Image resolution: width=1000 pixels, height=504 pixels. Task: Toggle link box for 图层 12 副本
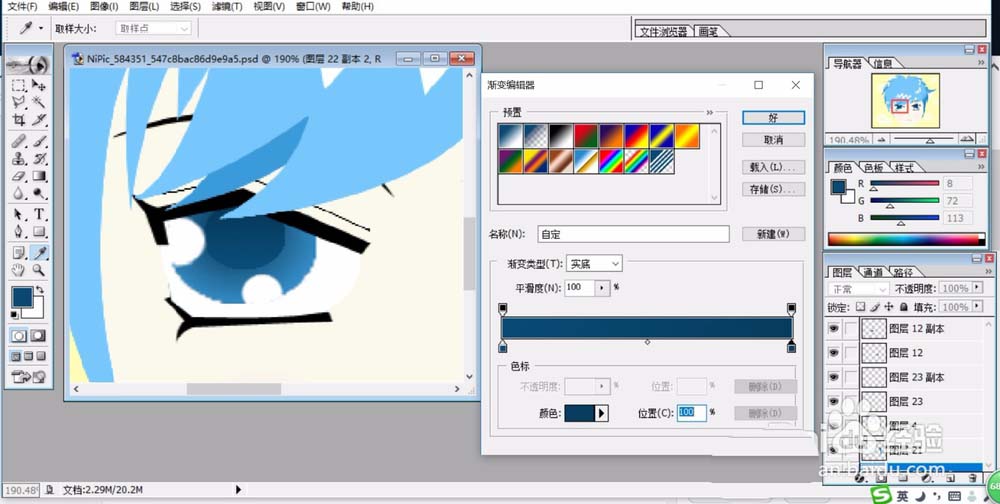pyautogui.click(x=851, y=329)
